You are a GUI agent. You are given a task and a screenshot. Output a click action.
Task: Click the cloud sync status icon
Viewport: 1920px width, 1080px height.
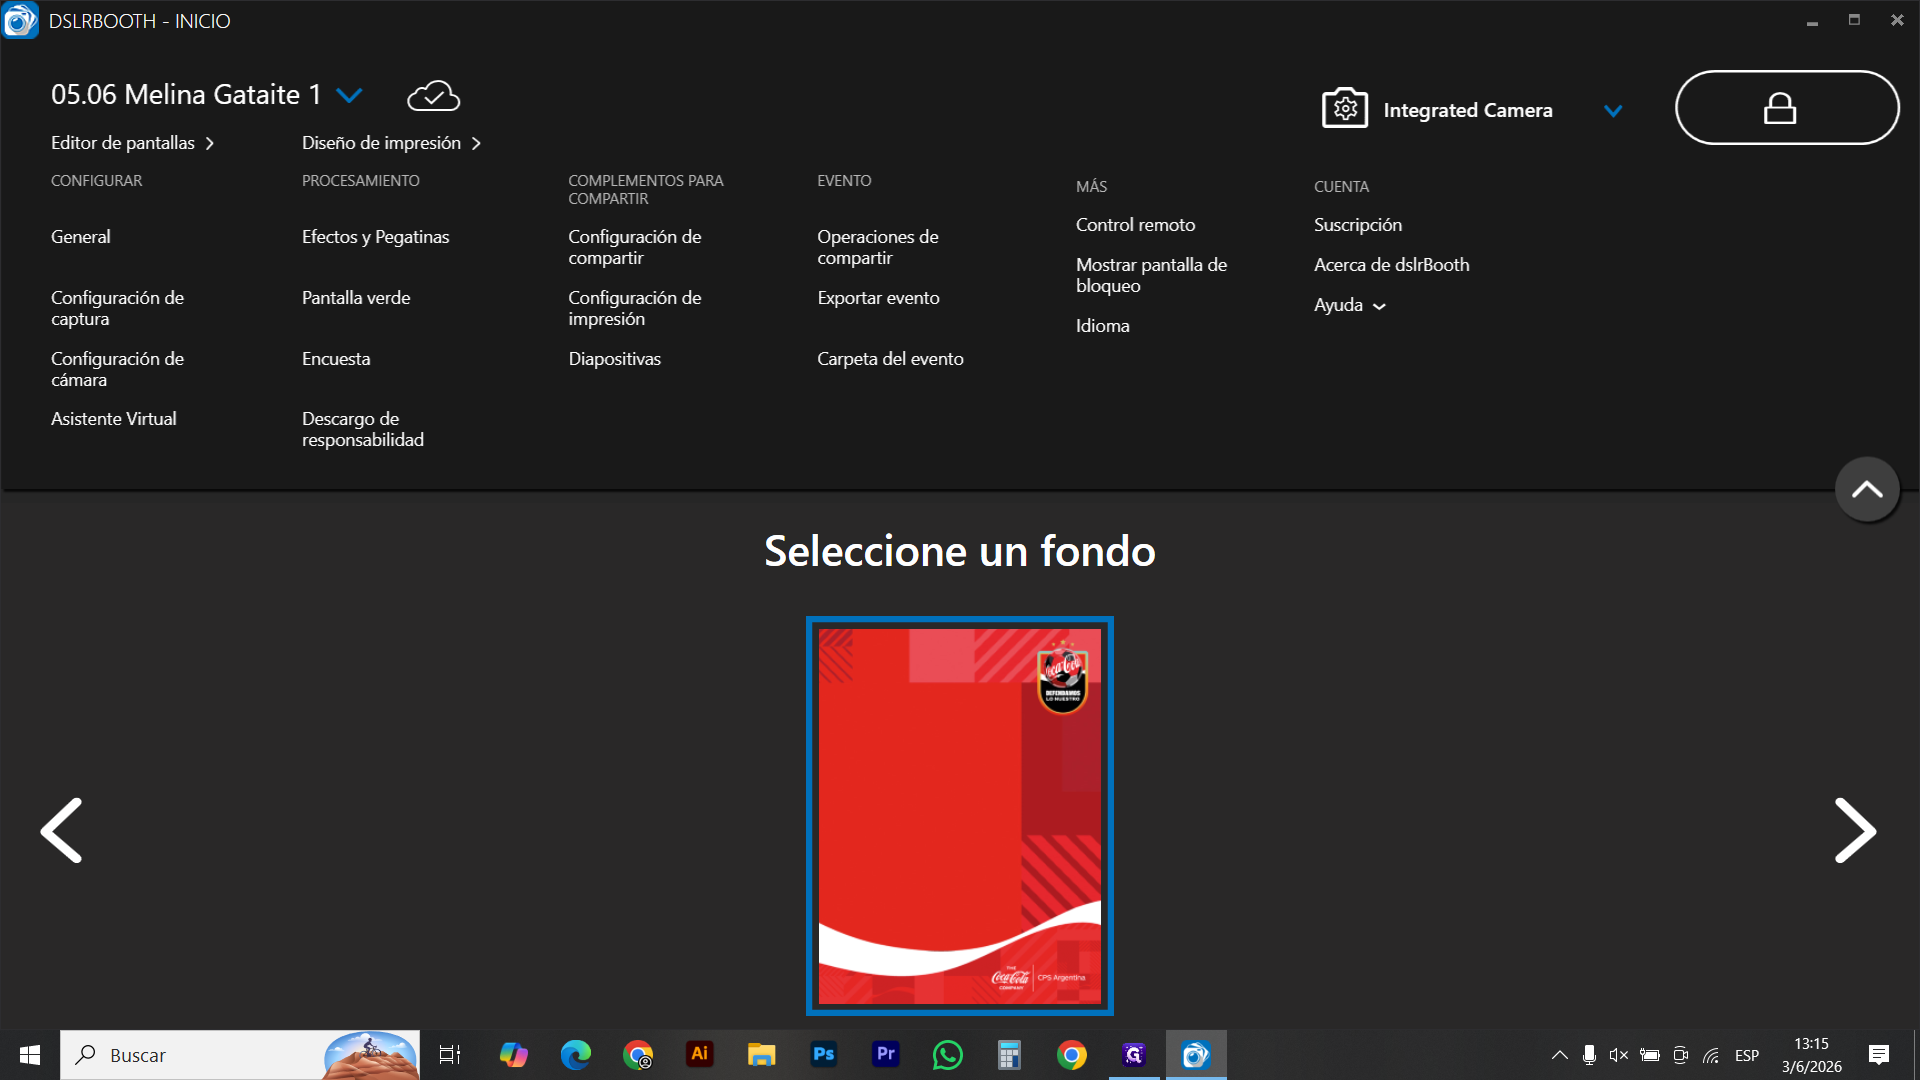(x=433, y=96)
